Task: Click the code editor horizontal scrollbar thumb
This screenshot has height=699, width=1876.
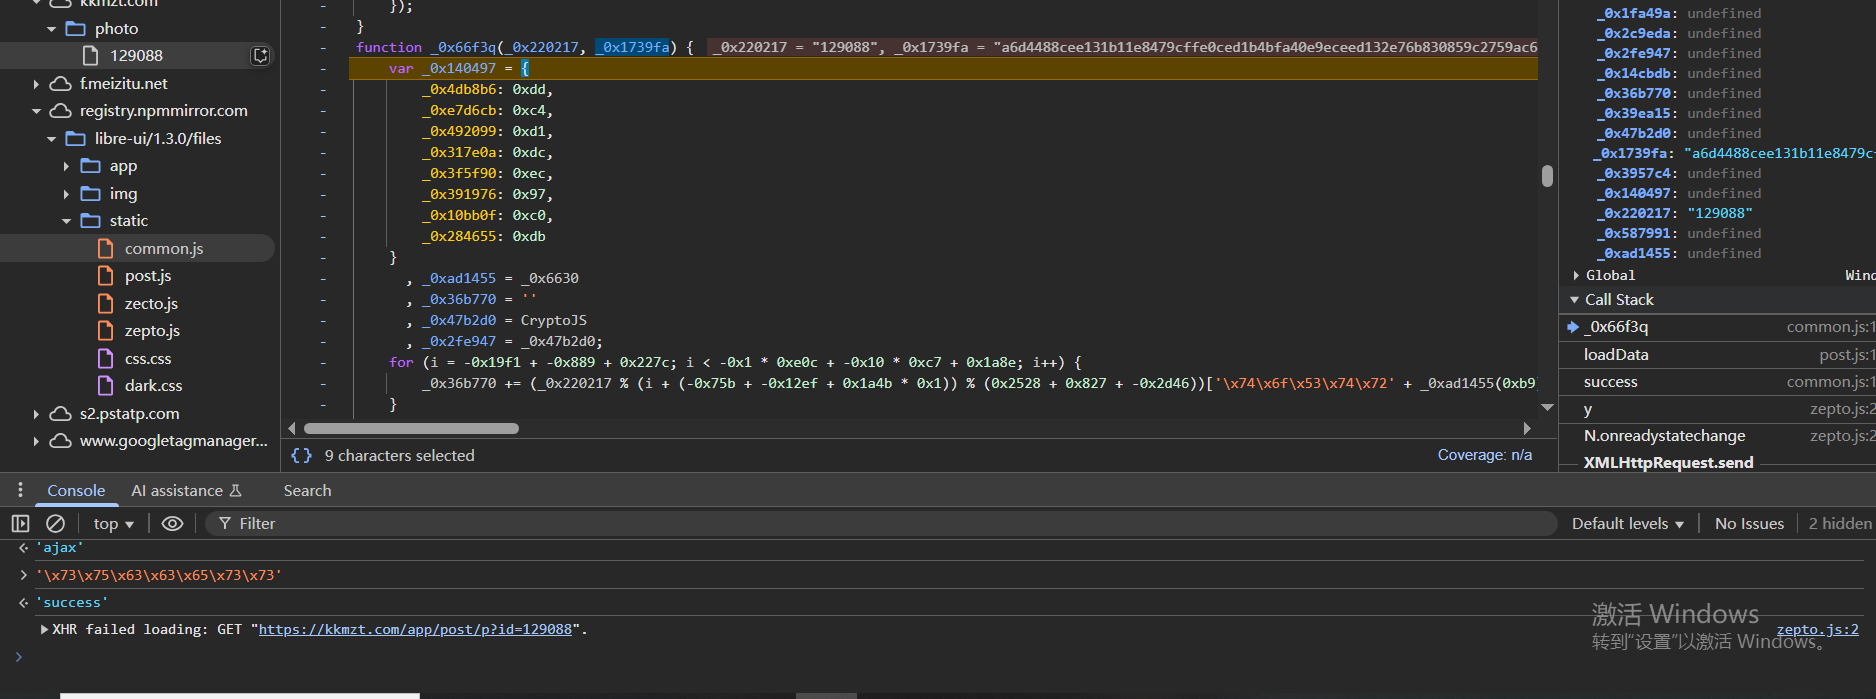Action: (x=411, y=429)
